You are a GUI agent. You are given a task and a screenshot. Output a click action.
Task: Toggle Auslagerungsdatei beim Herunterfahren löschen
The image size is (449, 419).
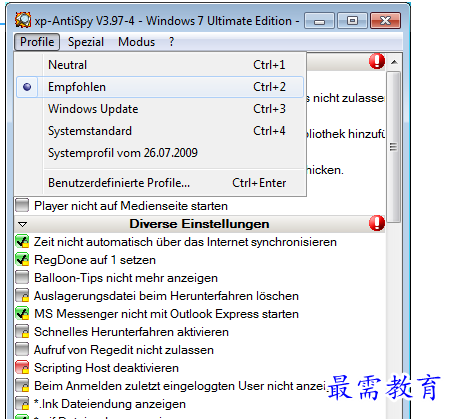pos(22,295)
